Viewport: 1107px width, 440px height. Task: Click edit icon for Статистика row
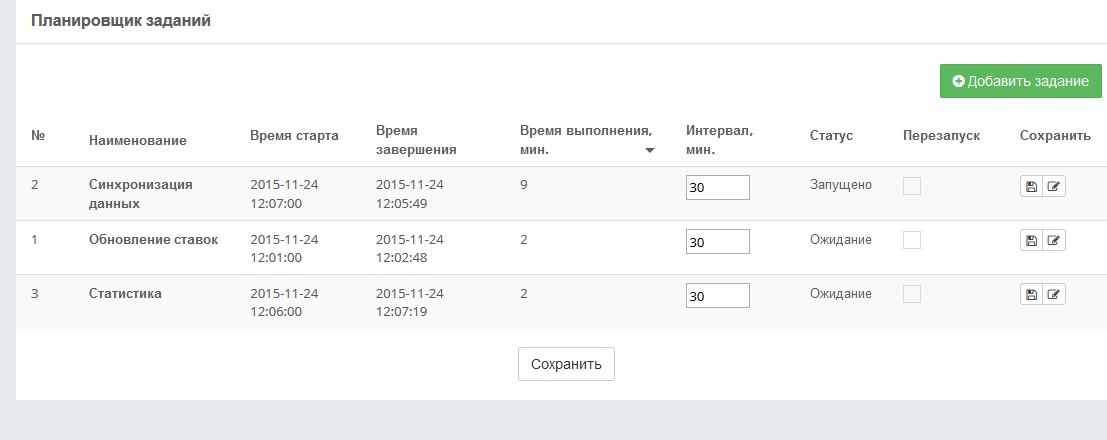[x=1053, y=294]
